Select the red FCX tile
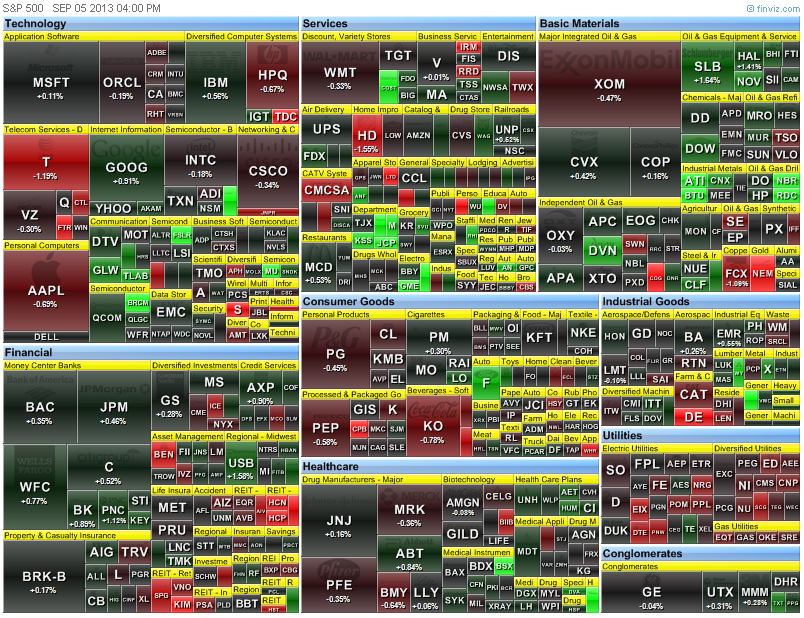Screen dimensions: 804x618 [736, 273]
